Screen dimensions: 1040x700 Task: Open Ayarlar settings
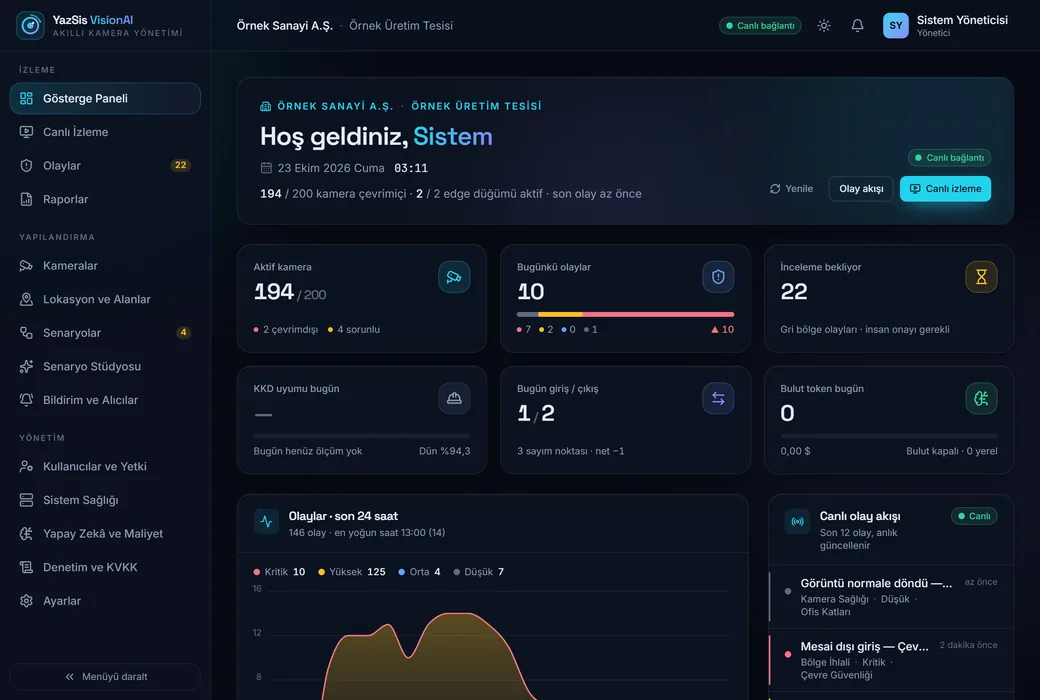click(x=105, y=600)
